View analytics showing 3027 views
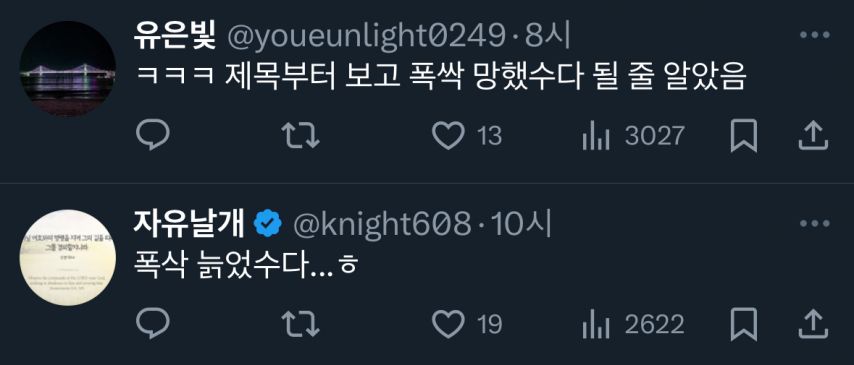Screen dimensions: 854x365 633,135
